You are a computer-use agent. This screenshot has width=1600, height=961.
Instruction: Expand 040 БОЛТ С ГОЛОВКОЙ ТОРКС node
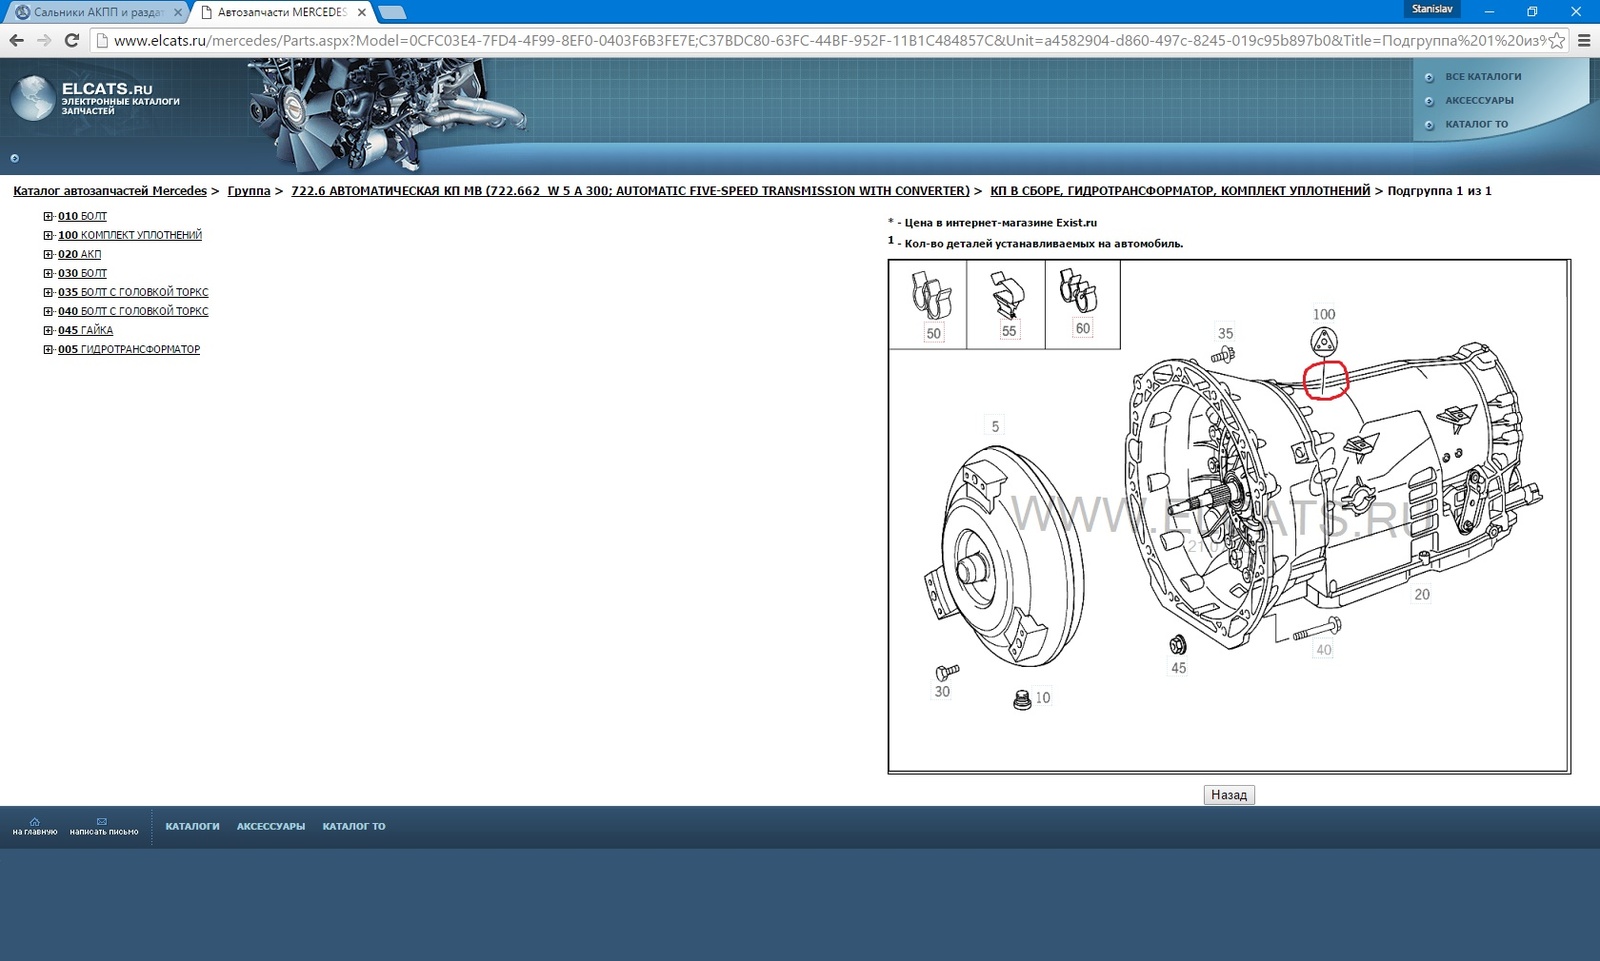tap(48, 311)
